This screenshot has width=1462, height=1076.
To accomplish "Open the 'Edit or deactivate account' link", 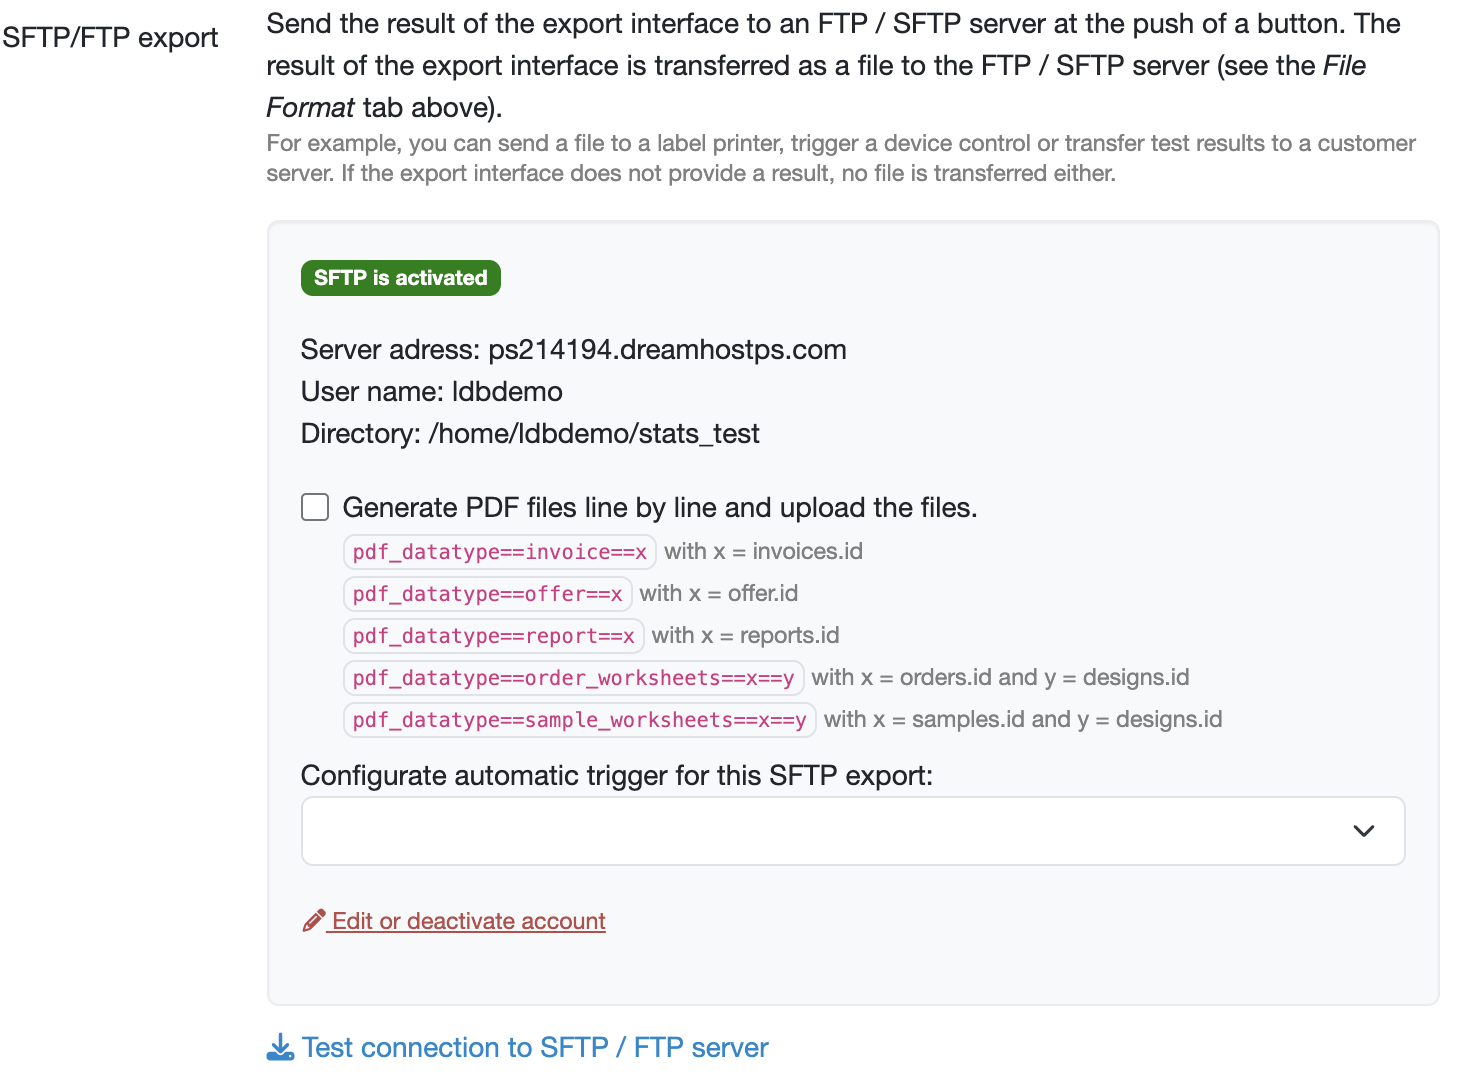I will click(468, 921).
